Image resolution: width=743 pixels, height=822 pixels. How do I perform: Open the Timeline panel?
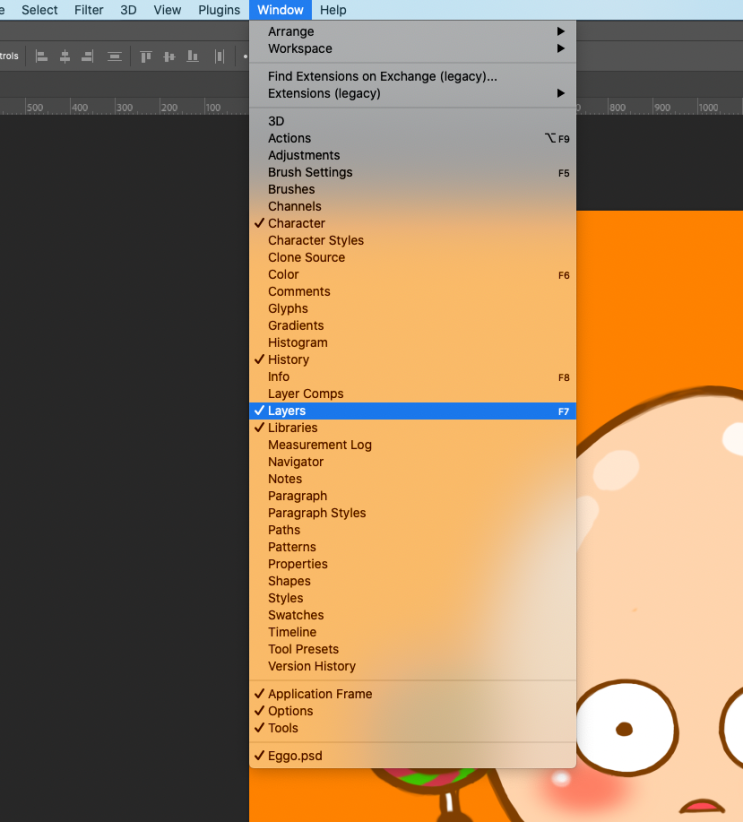[x=412, y=632]
